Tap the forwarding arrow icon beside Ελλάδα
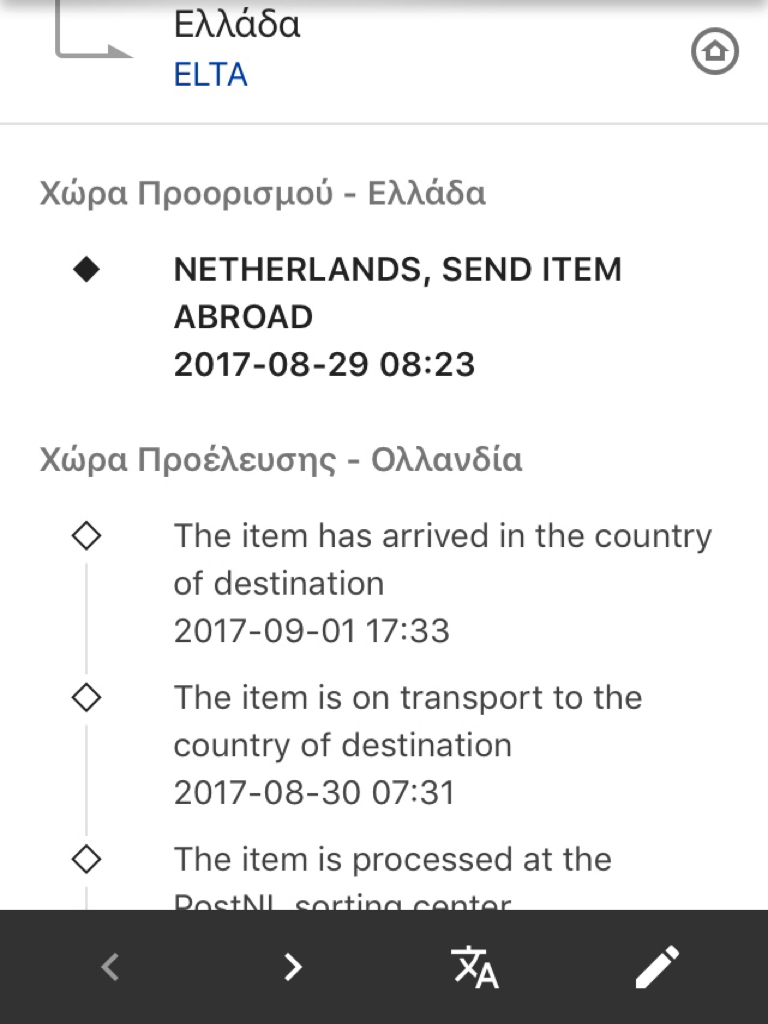Viewport: 768px width, 1024px height. (91, 29)
